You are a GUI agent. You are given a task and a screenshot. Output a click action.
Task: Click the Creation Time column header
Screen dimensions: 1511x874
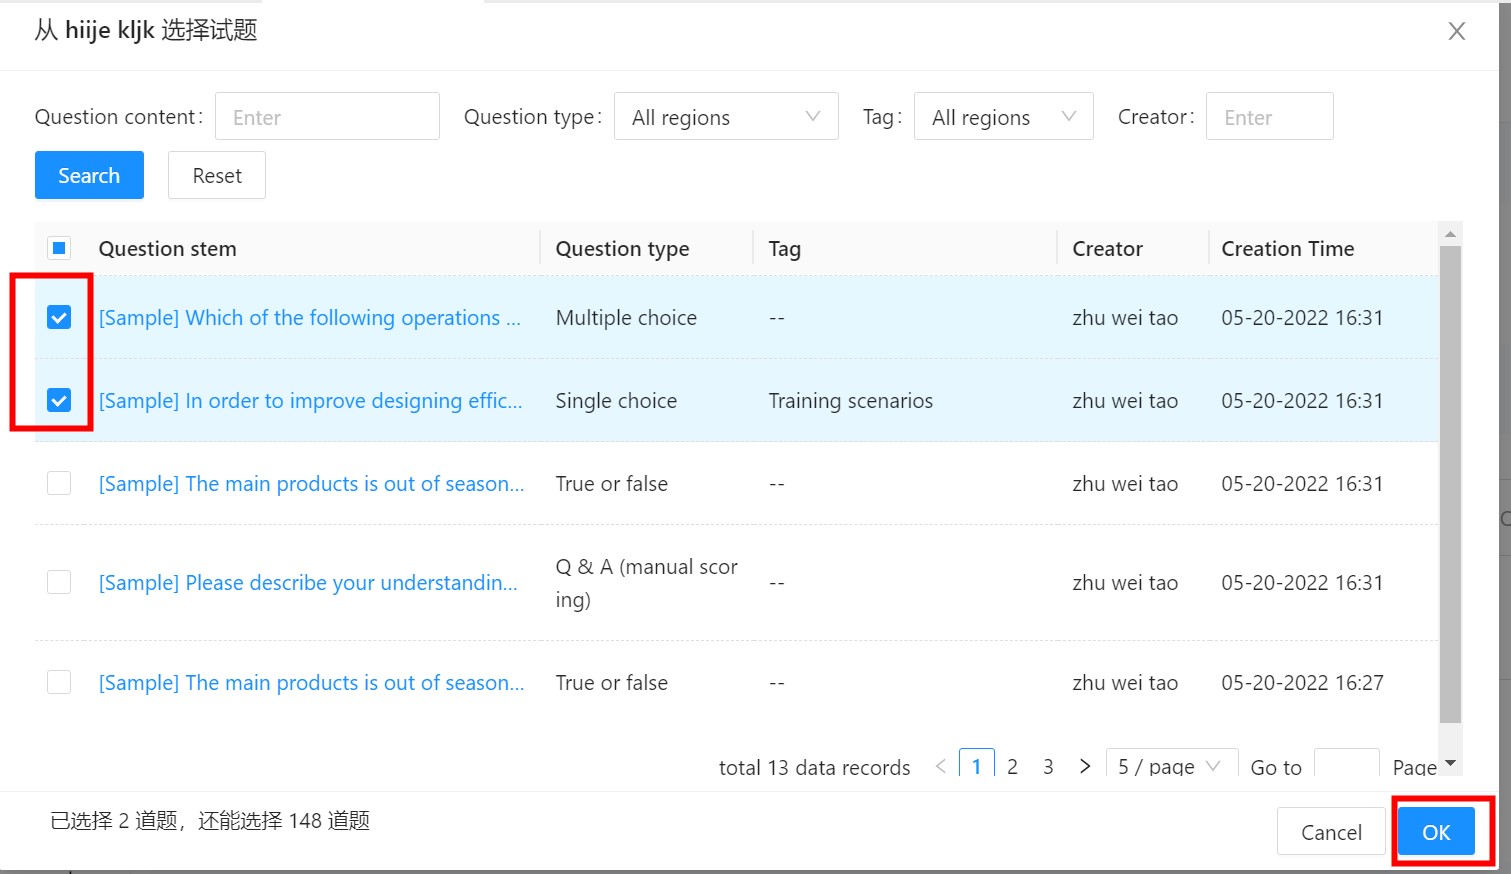[1288, 248]
